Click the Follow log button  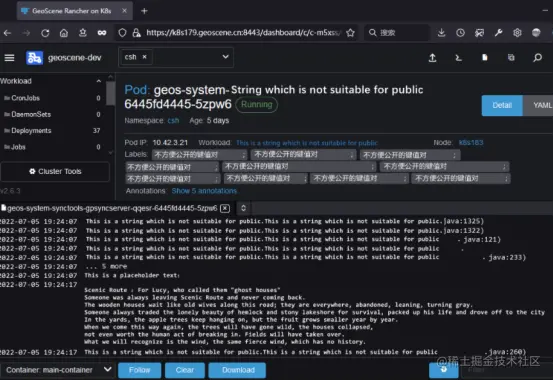coord(140,370)
